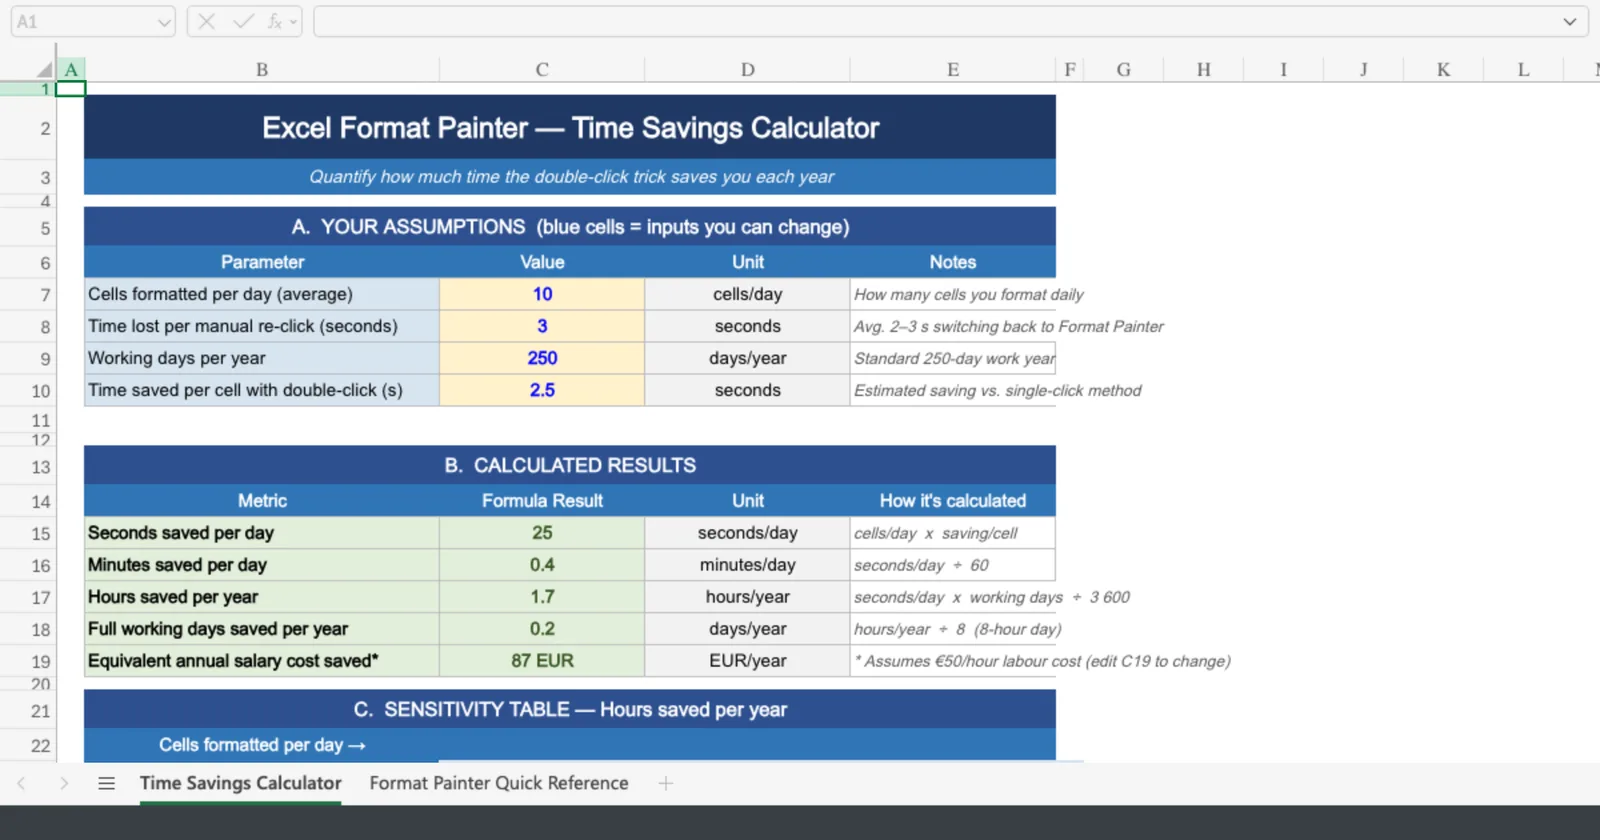Select column F header
Screen dimensions: 1600x840
tap(1070, 70)
